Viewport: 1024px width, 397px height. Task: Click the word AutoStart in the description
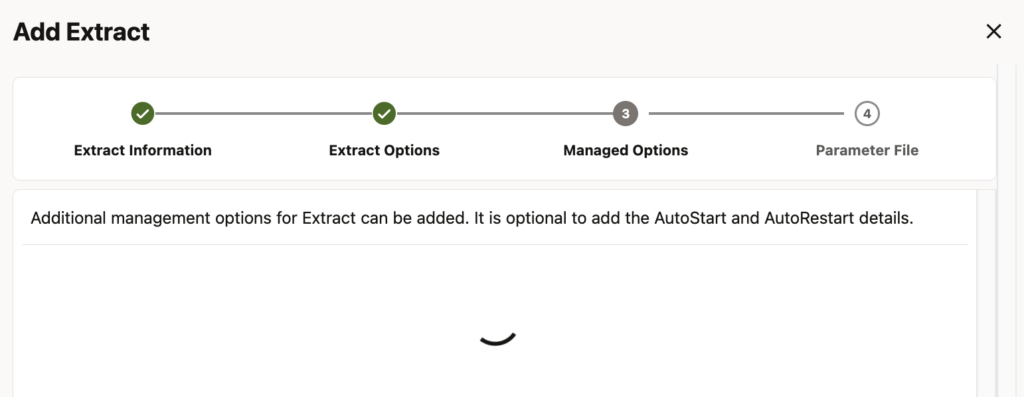tap(690, 218)
